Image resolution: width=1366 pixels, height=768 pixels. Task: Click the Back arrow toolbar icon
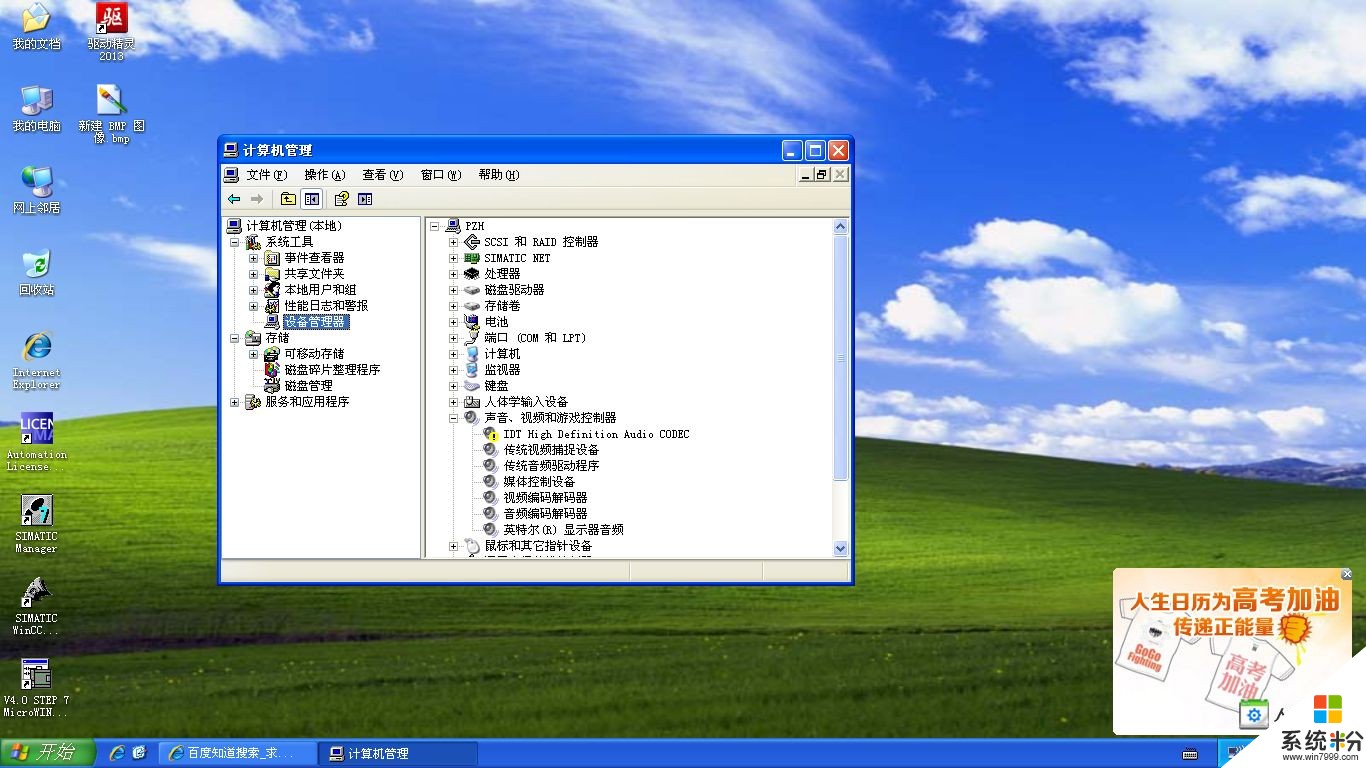[234, 199]
